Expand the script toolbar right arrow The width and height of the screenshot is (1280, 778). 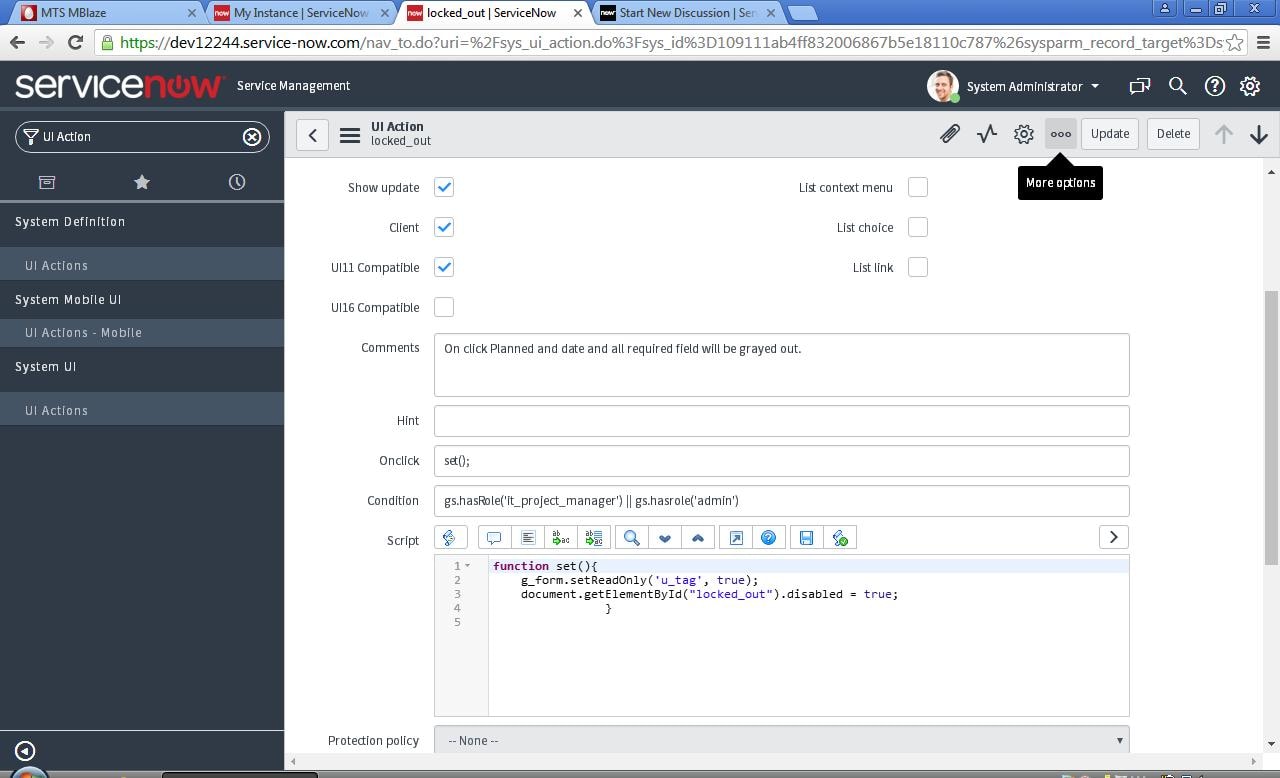tap(1114, 538)
